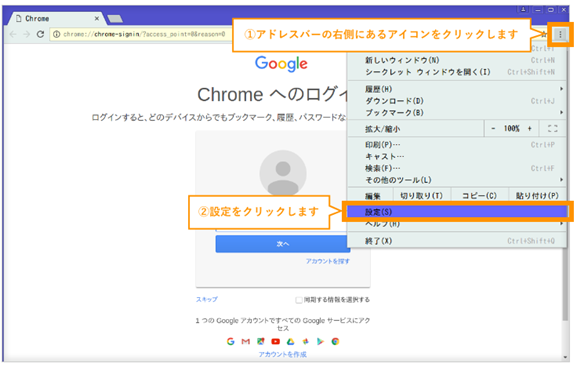Decrease zoom with minus button
577x367 pixels.
pos(493,128)
